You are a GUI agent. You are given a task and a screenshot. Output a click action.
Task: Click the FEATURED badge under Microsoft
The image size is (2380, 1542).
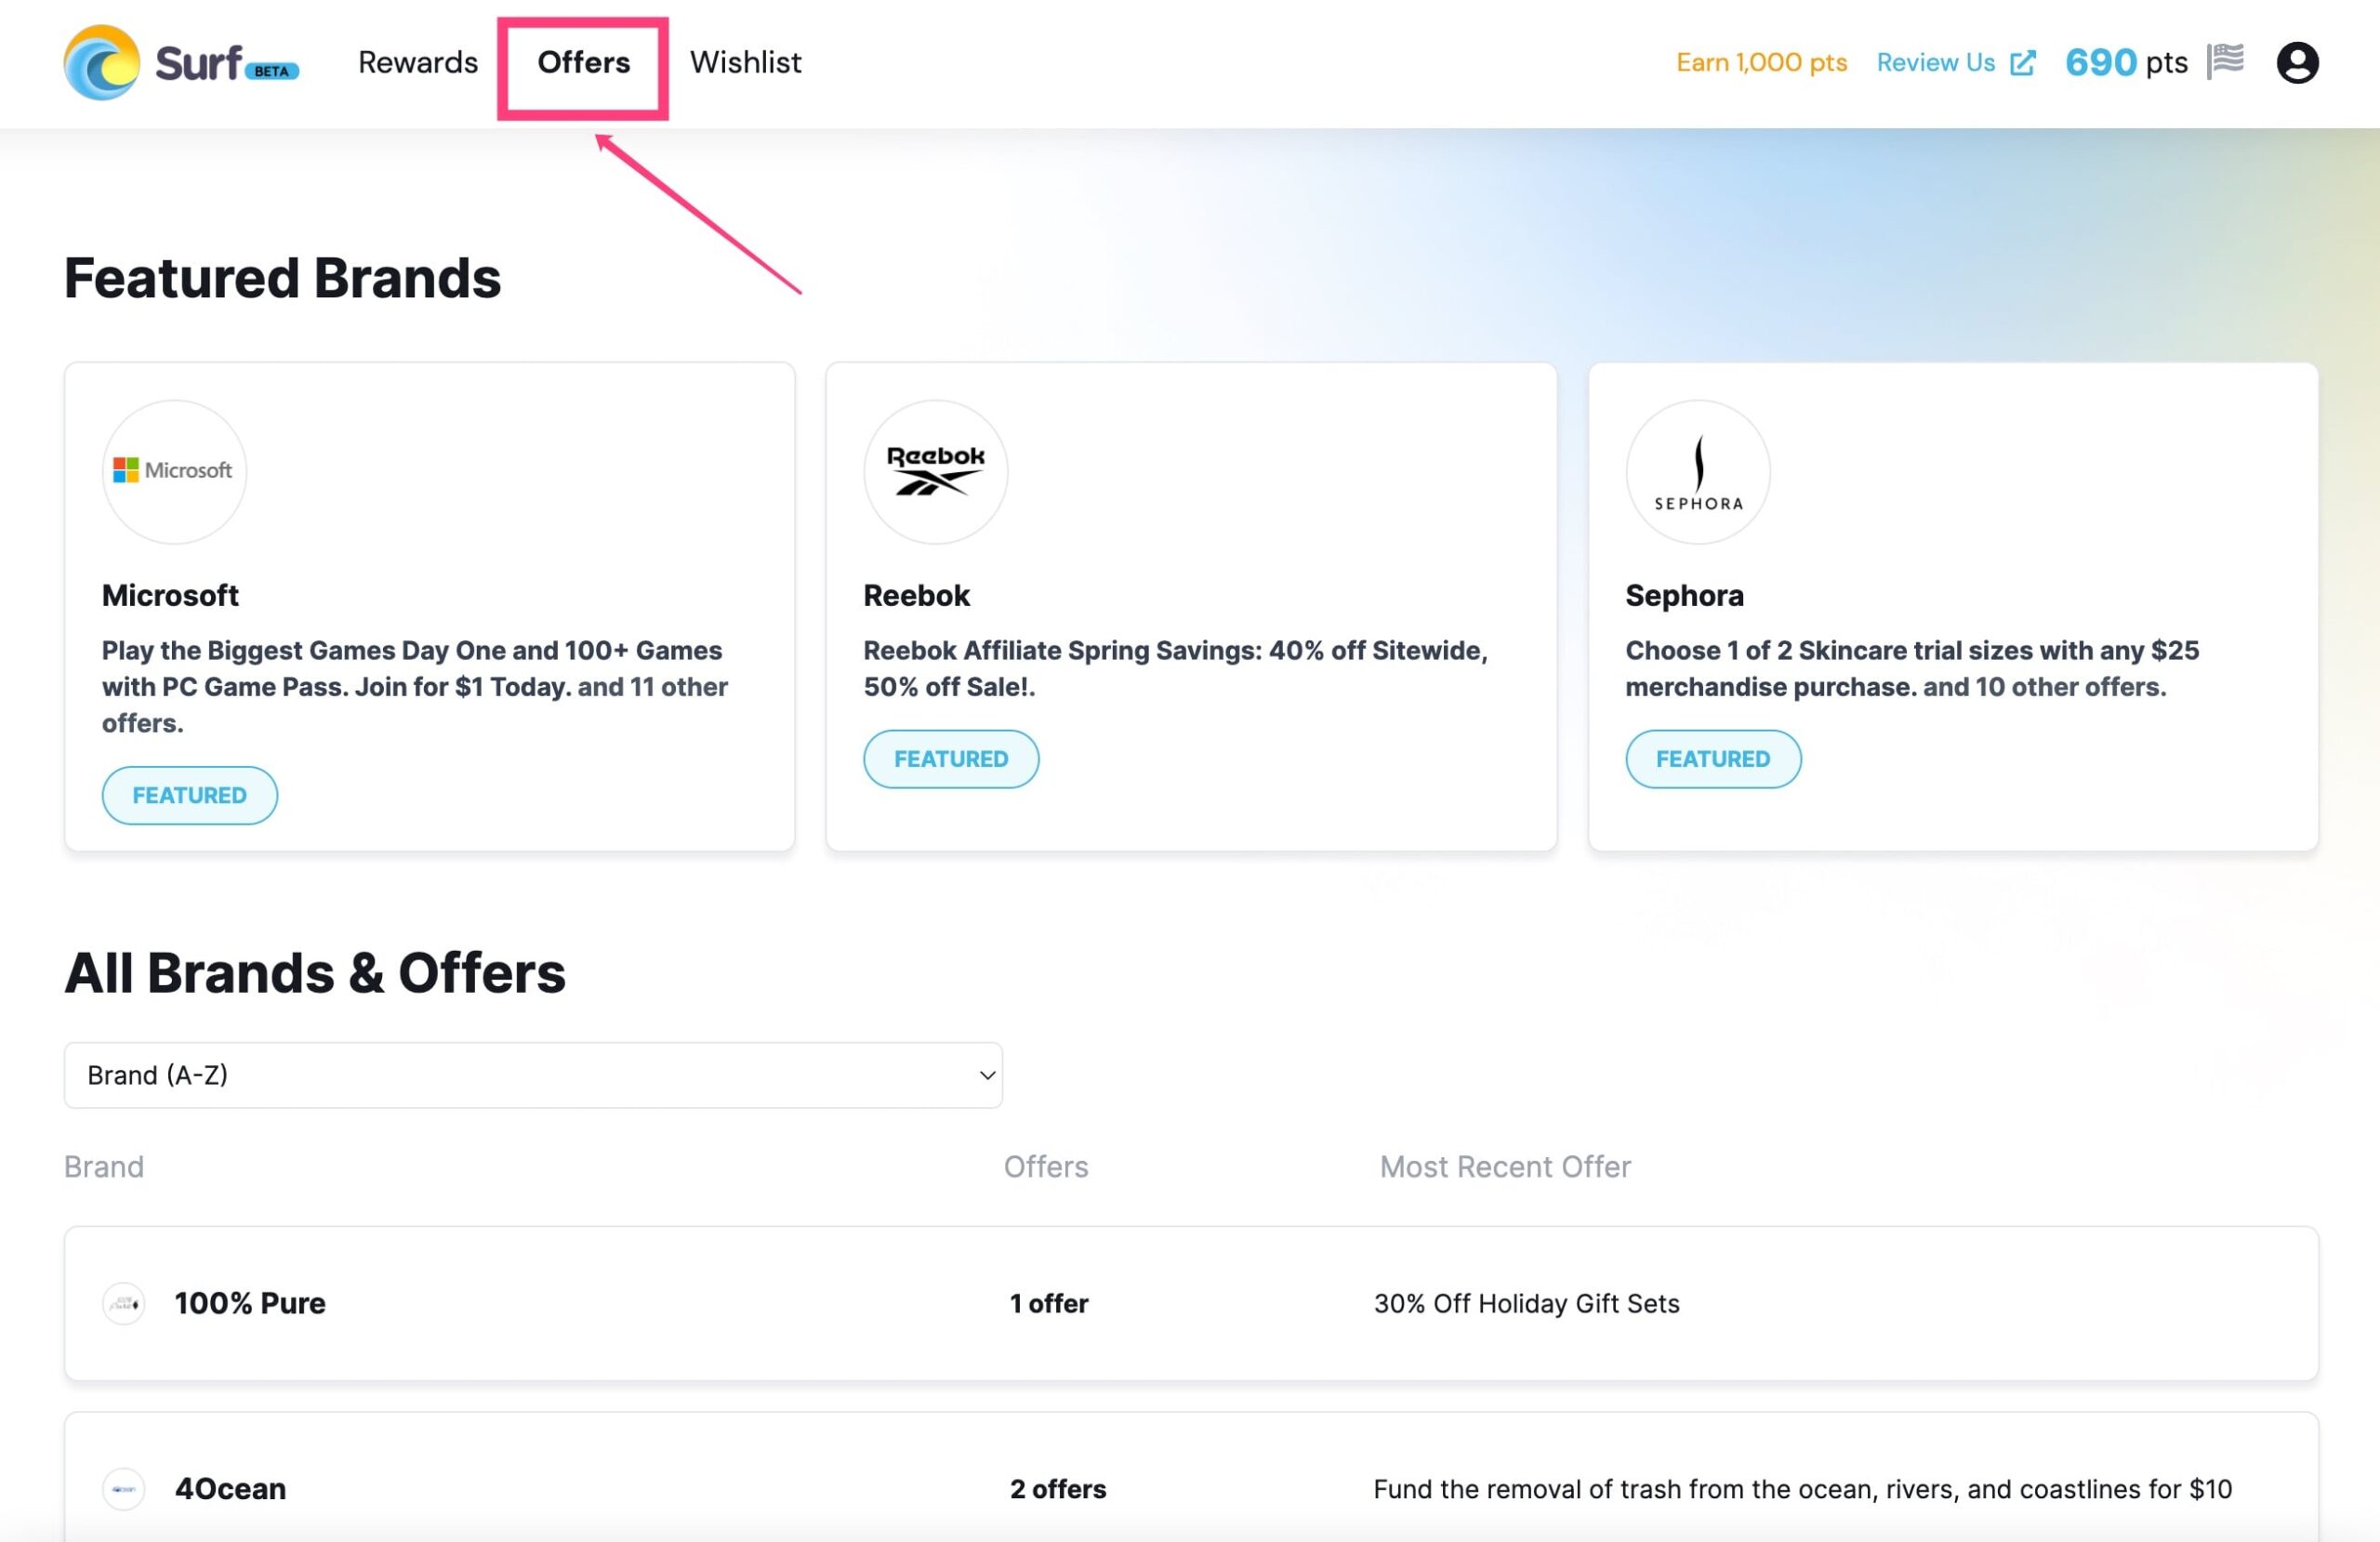pos(189,795)
